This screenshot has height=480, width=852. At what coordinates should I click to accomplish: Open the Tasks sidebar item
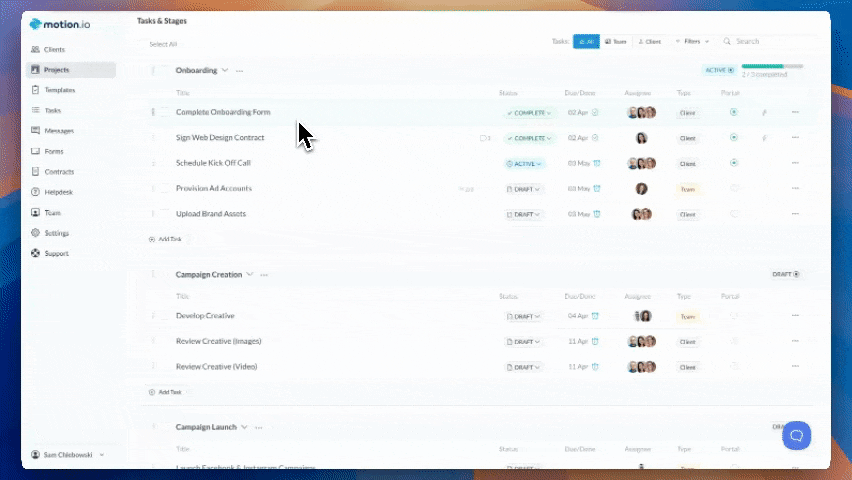click(46, 110)
